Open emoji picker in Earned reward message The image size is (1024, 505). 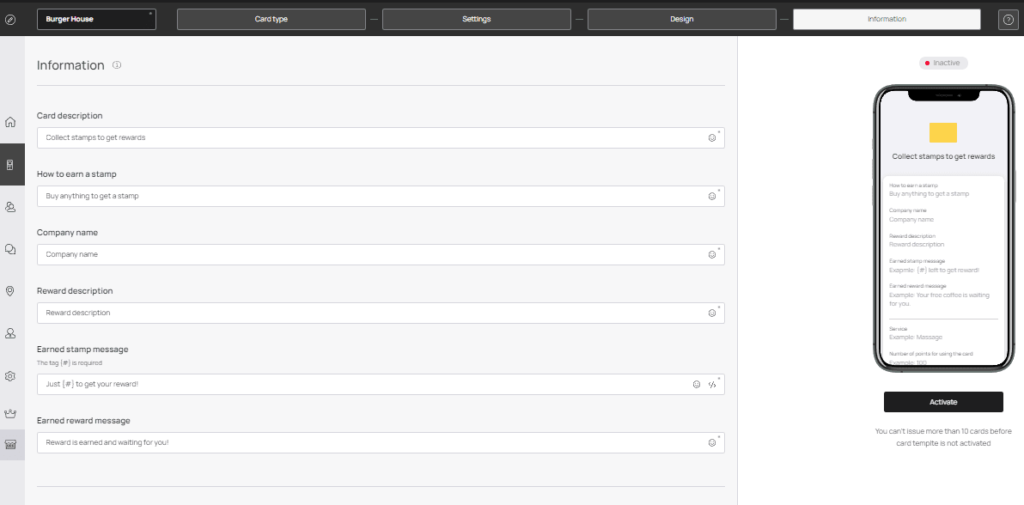712,443
